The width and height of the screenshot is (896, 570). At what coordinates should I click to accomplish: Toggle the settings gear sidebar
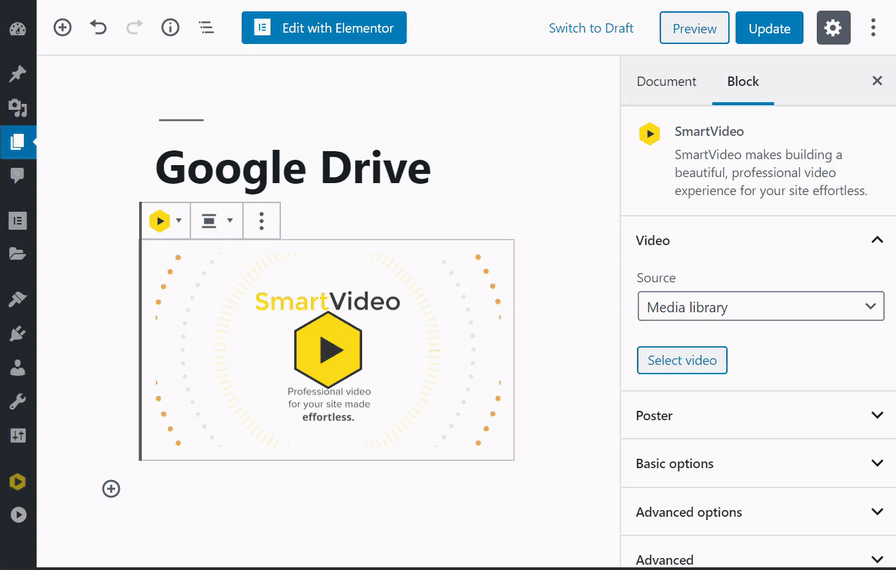coord(833,27)
